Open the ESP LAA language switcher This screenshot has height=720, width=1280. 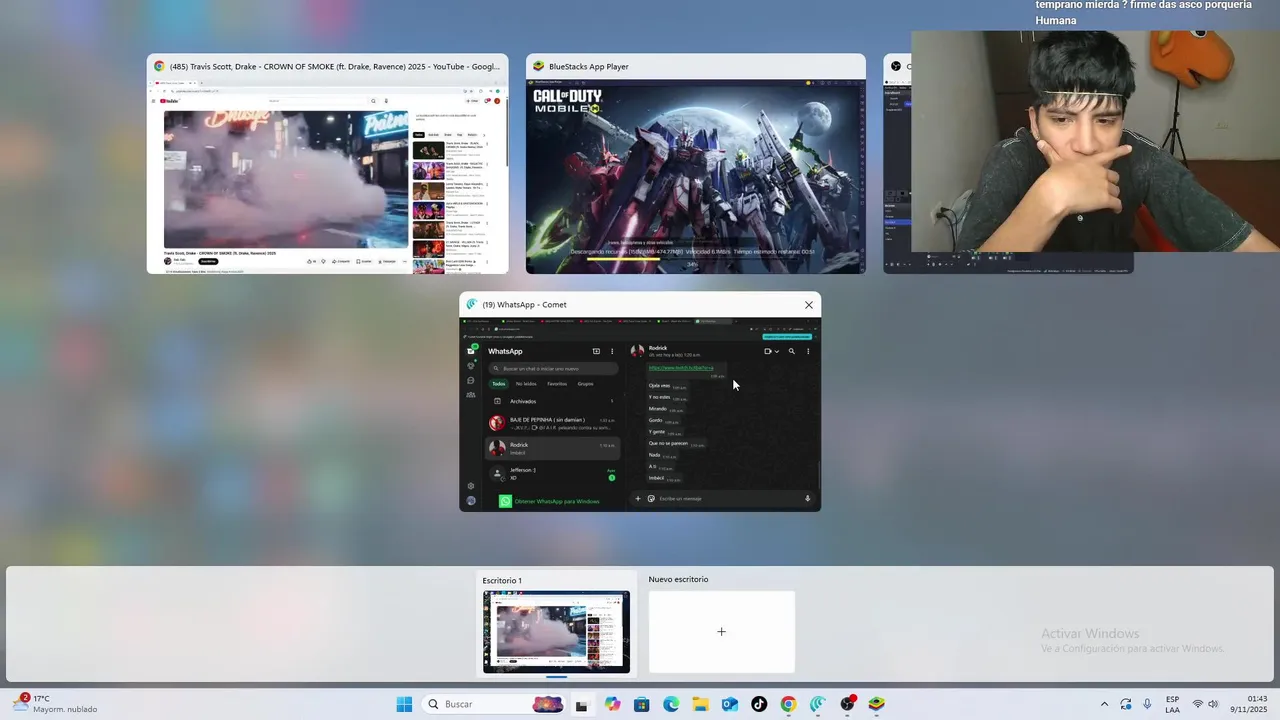coord(1172,704)
